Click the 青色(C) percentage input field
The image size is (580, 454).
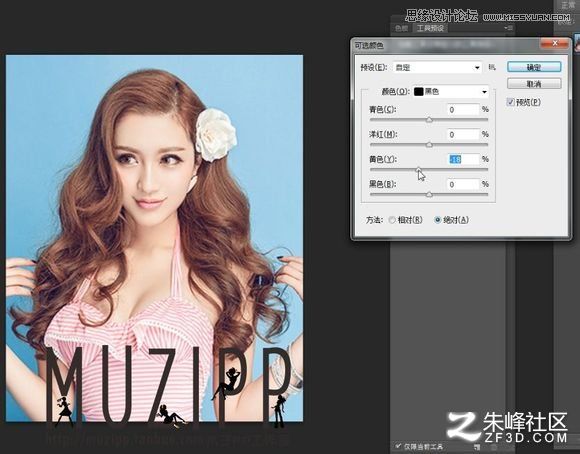pos(463,110)
